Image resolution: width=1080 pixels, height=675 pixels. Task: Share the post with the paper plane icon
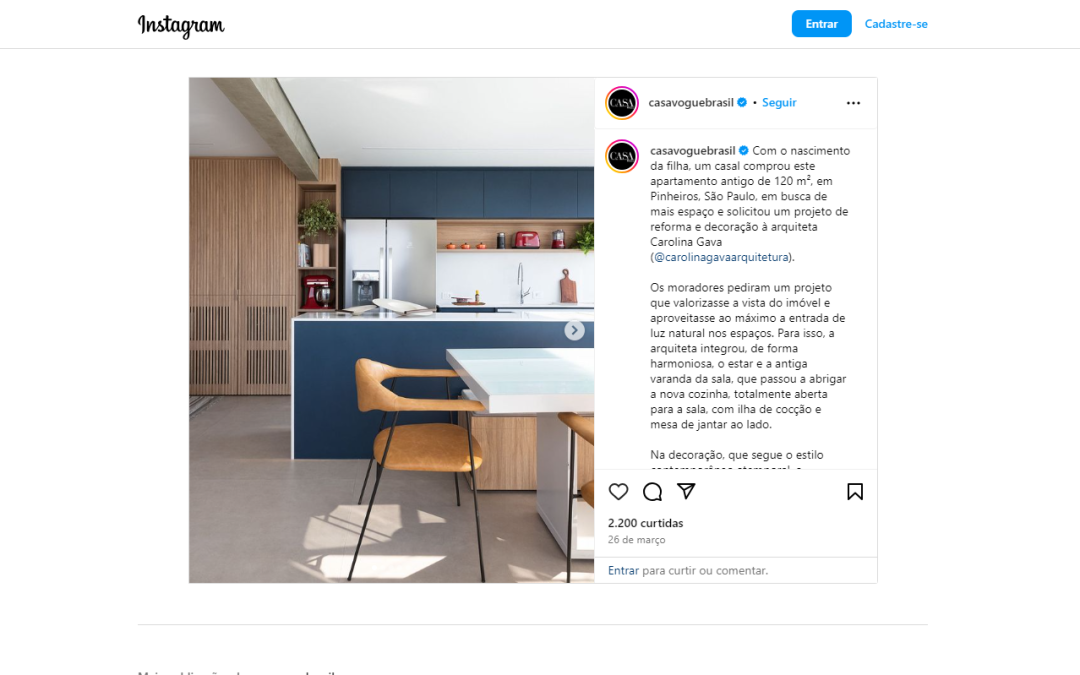click(x=686, y=490)
